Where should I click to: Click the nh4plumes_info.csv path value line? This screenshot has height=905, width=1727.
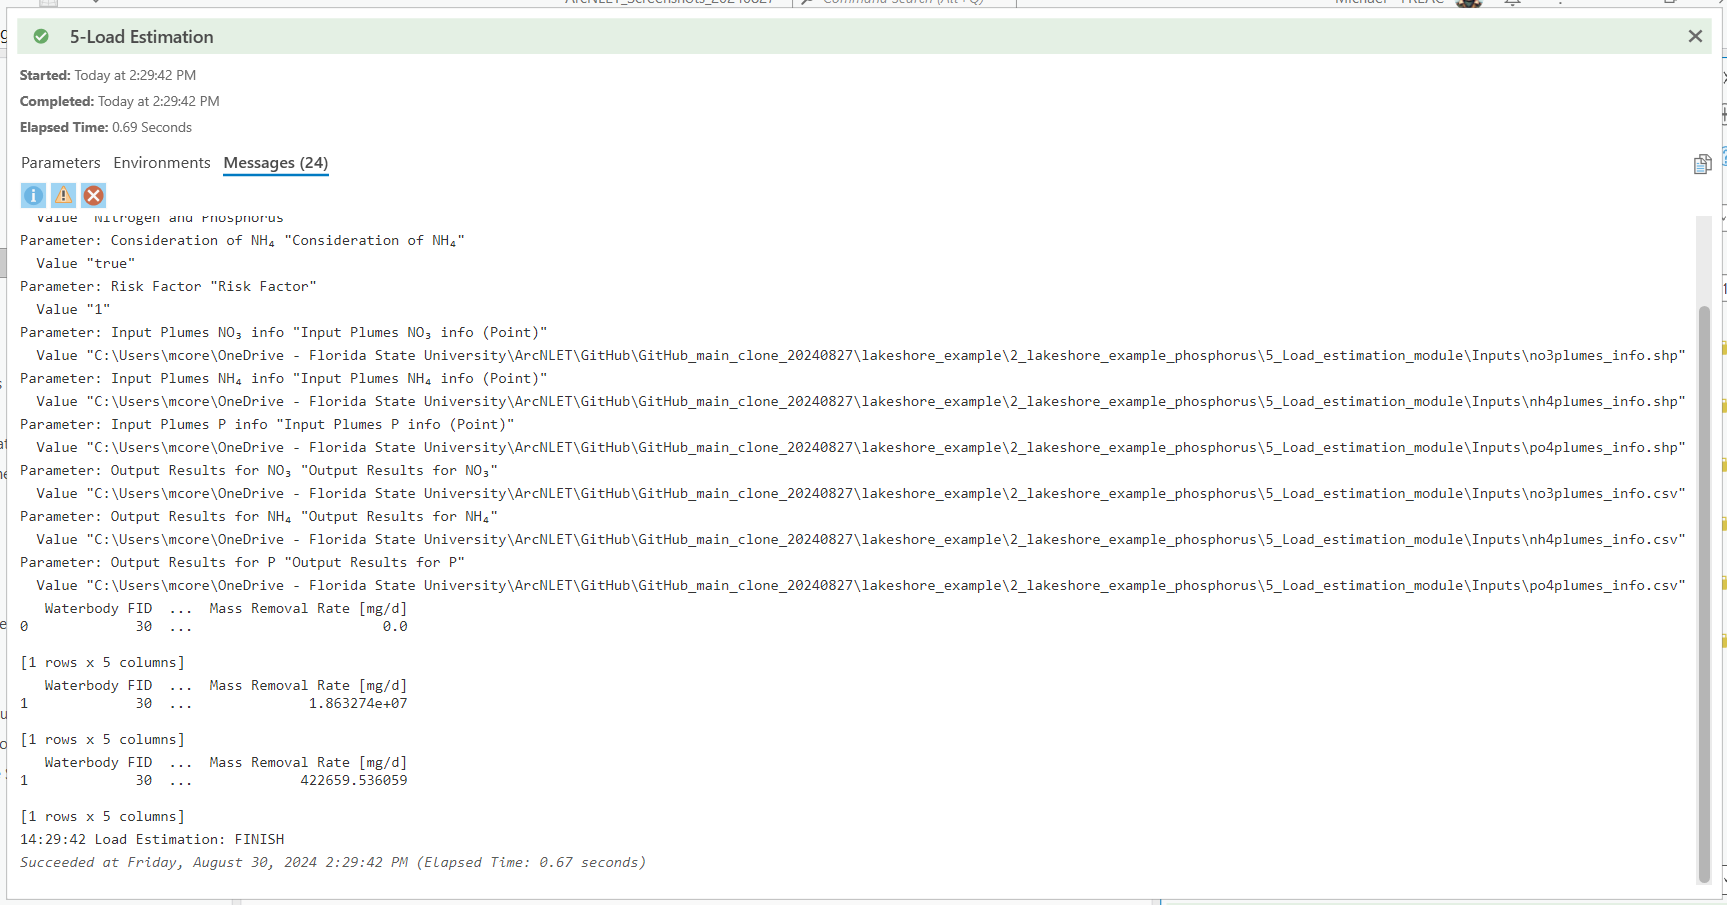coord(861,539)
